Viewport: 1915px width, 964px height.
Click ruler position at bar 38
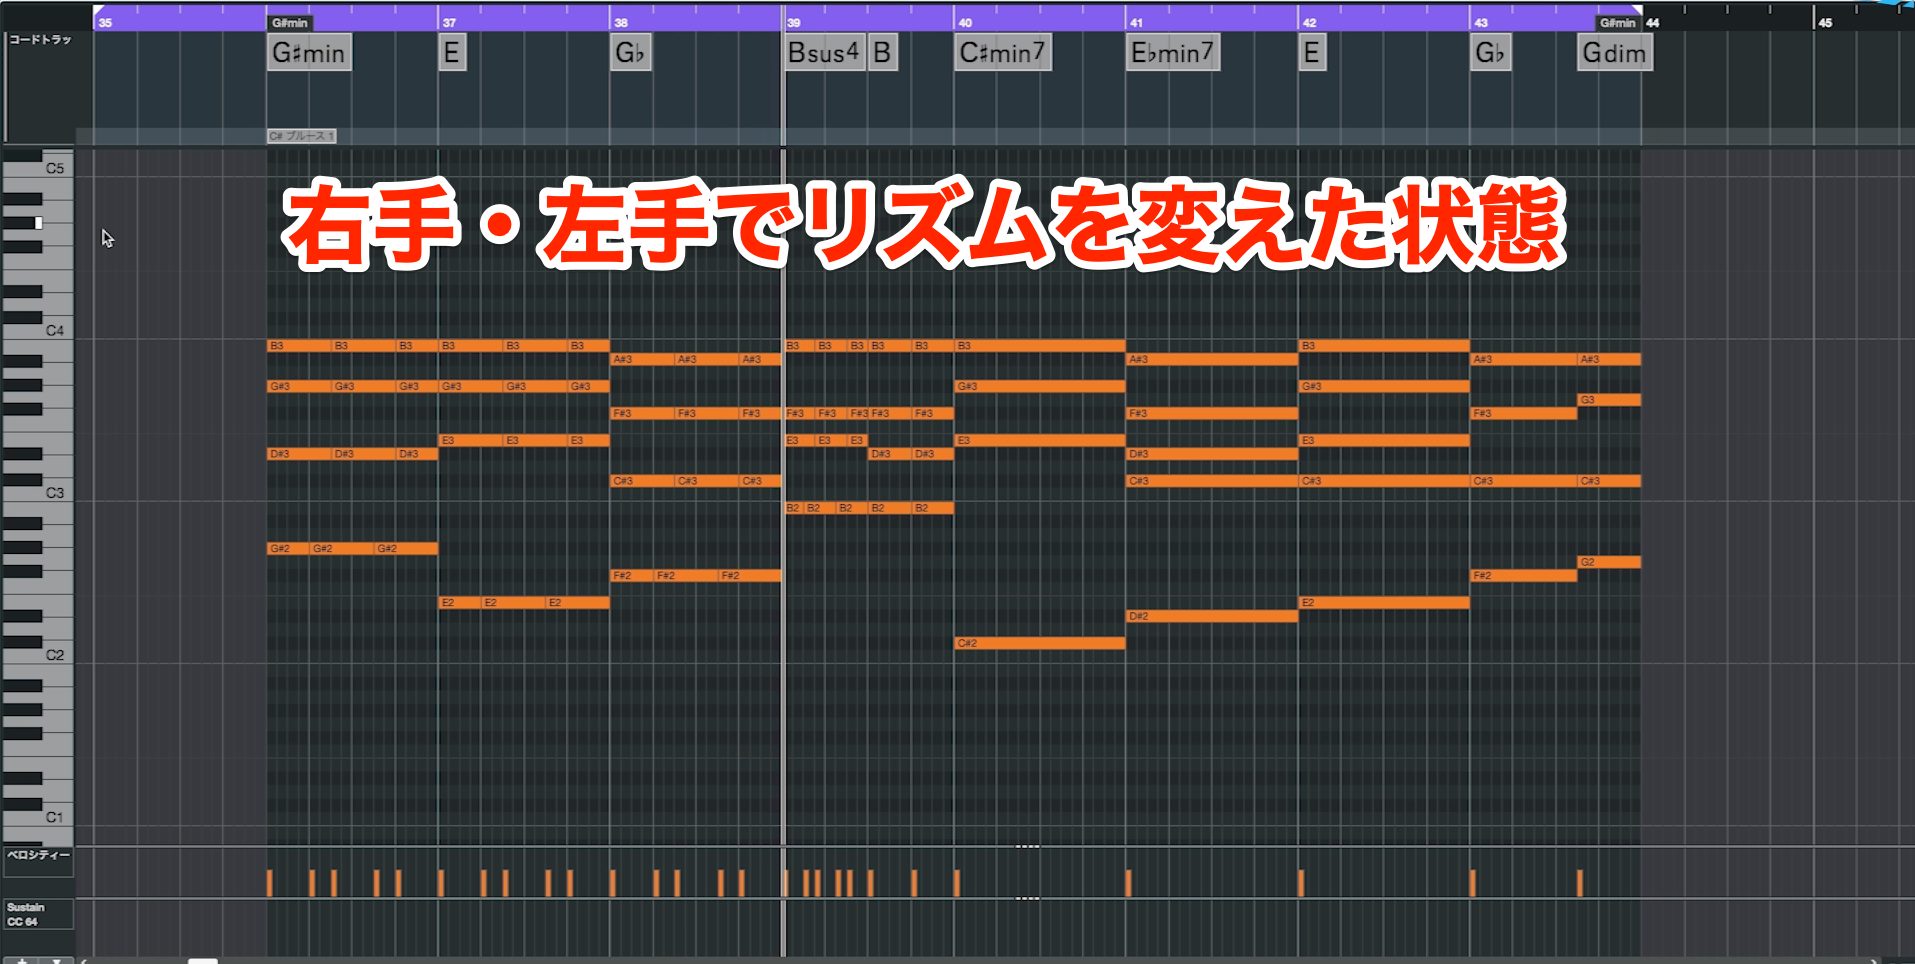[x=621, y=22]
